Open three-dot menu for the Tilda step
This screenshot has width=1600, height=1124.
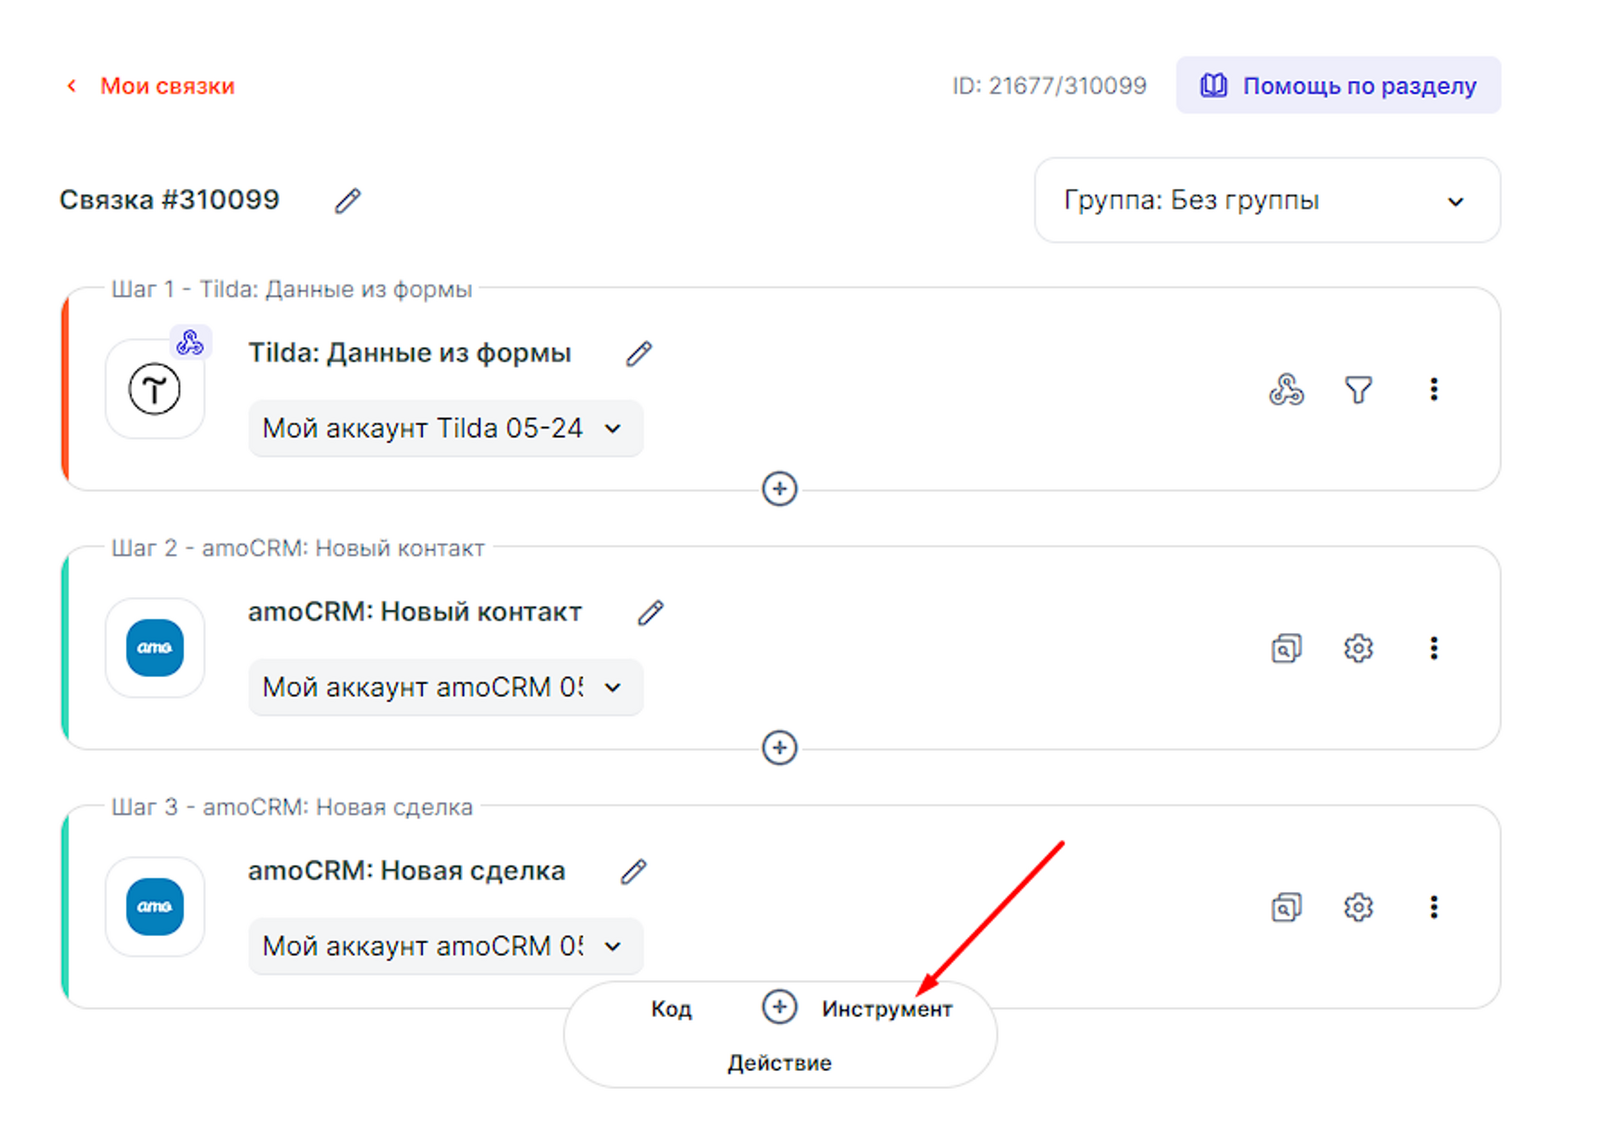point(1433,389)
